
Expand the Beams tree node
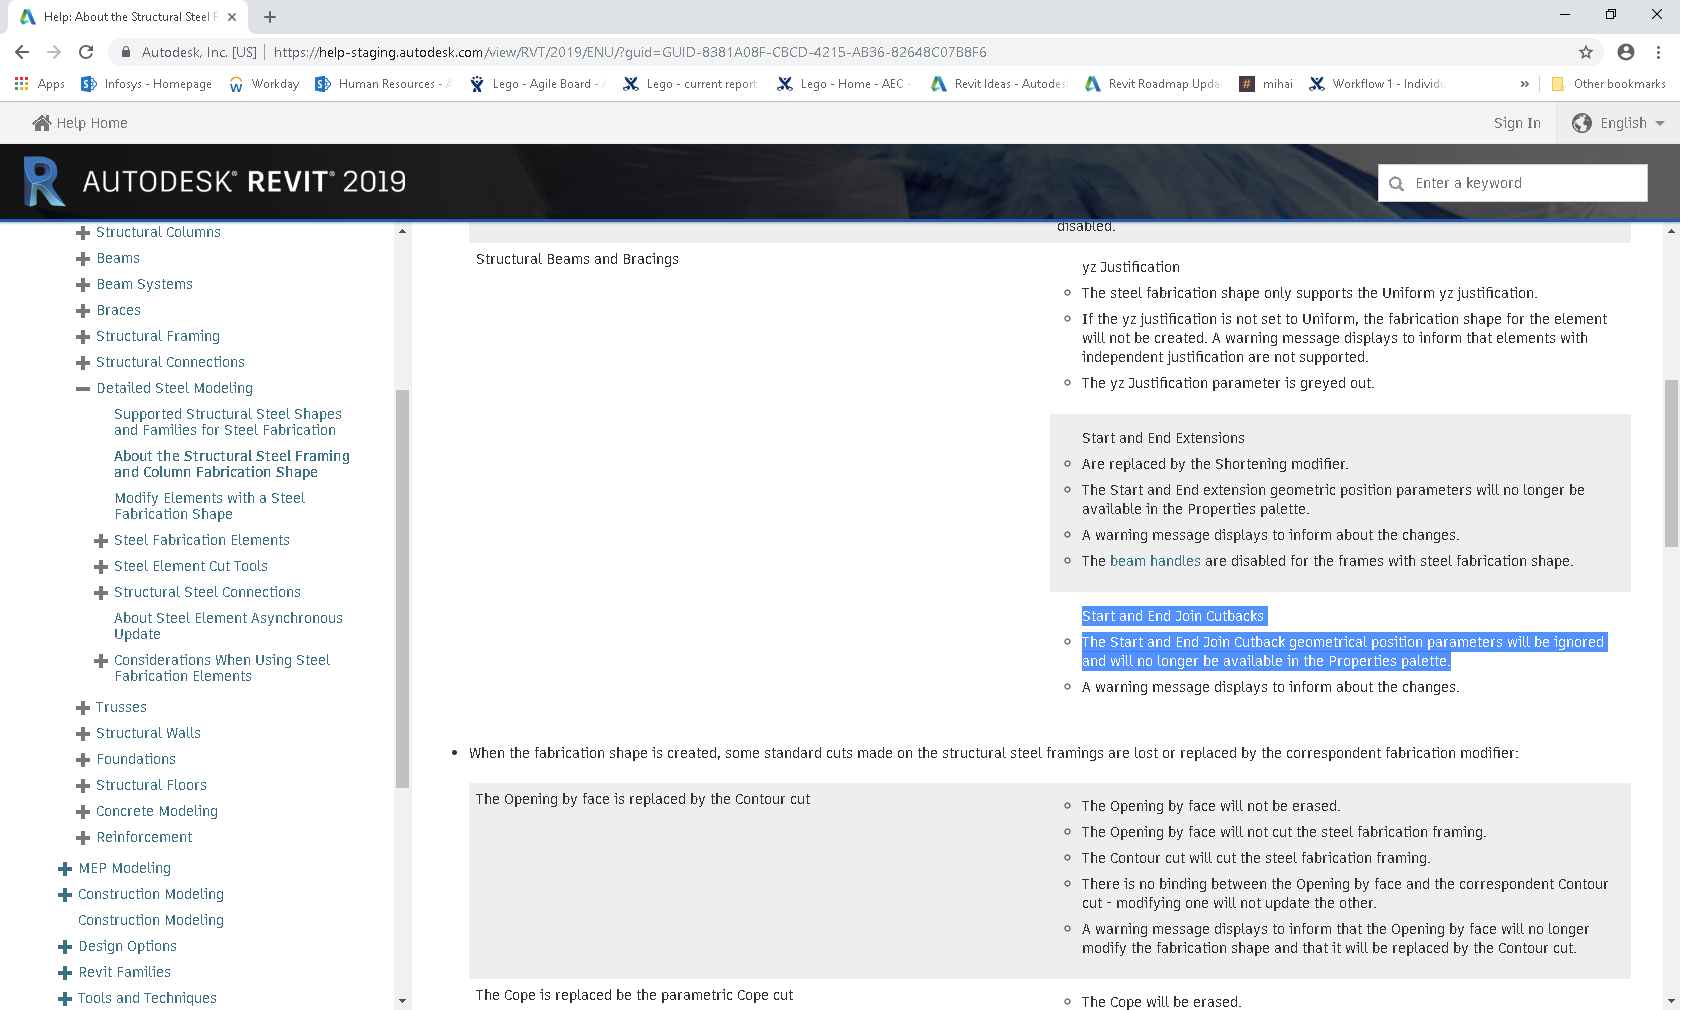[x=82, y=258]
